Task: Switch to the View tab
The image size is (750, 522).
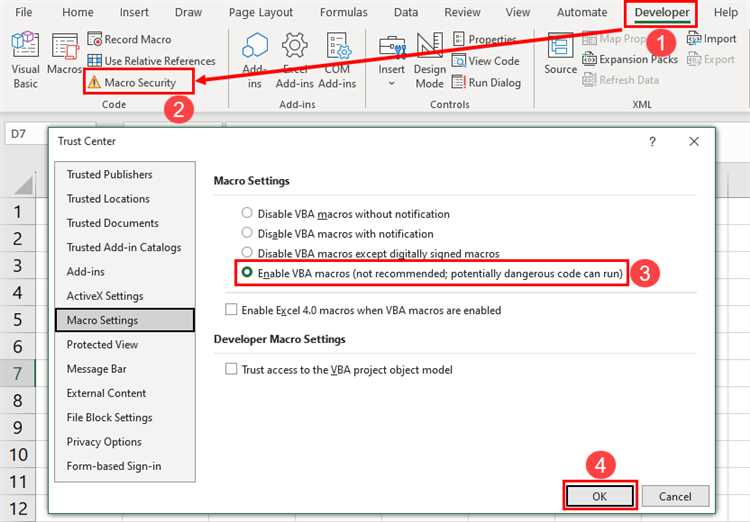Action: 518,12
